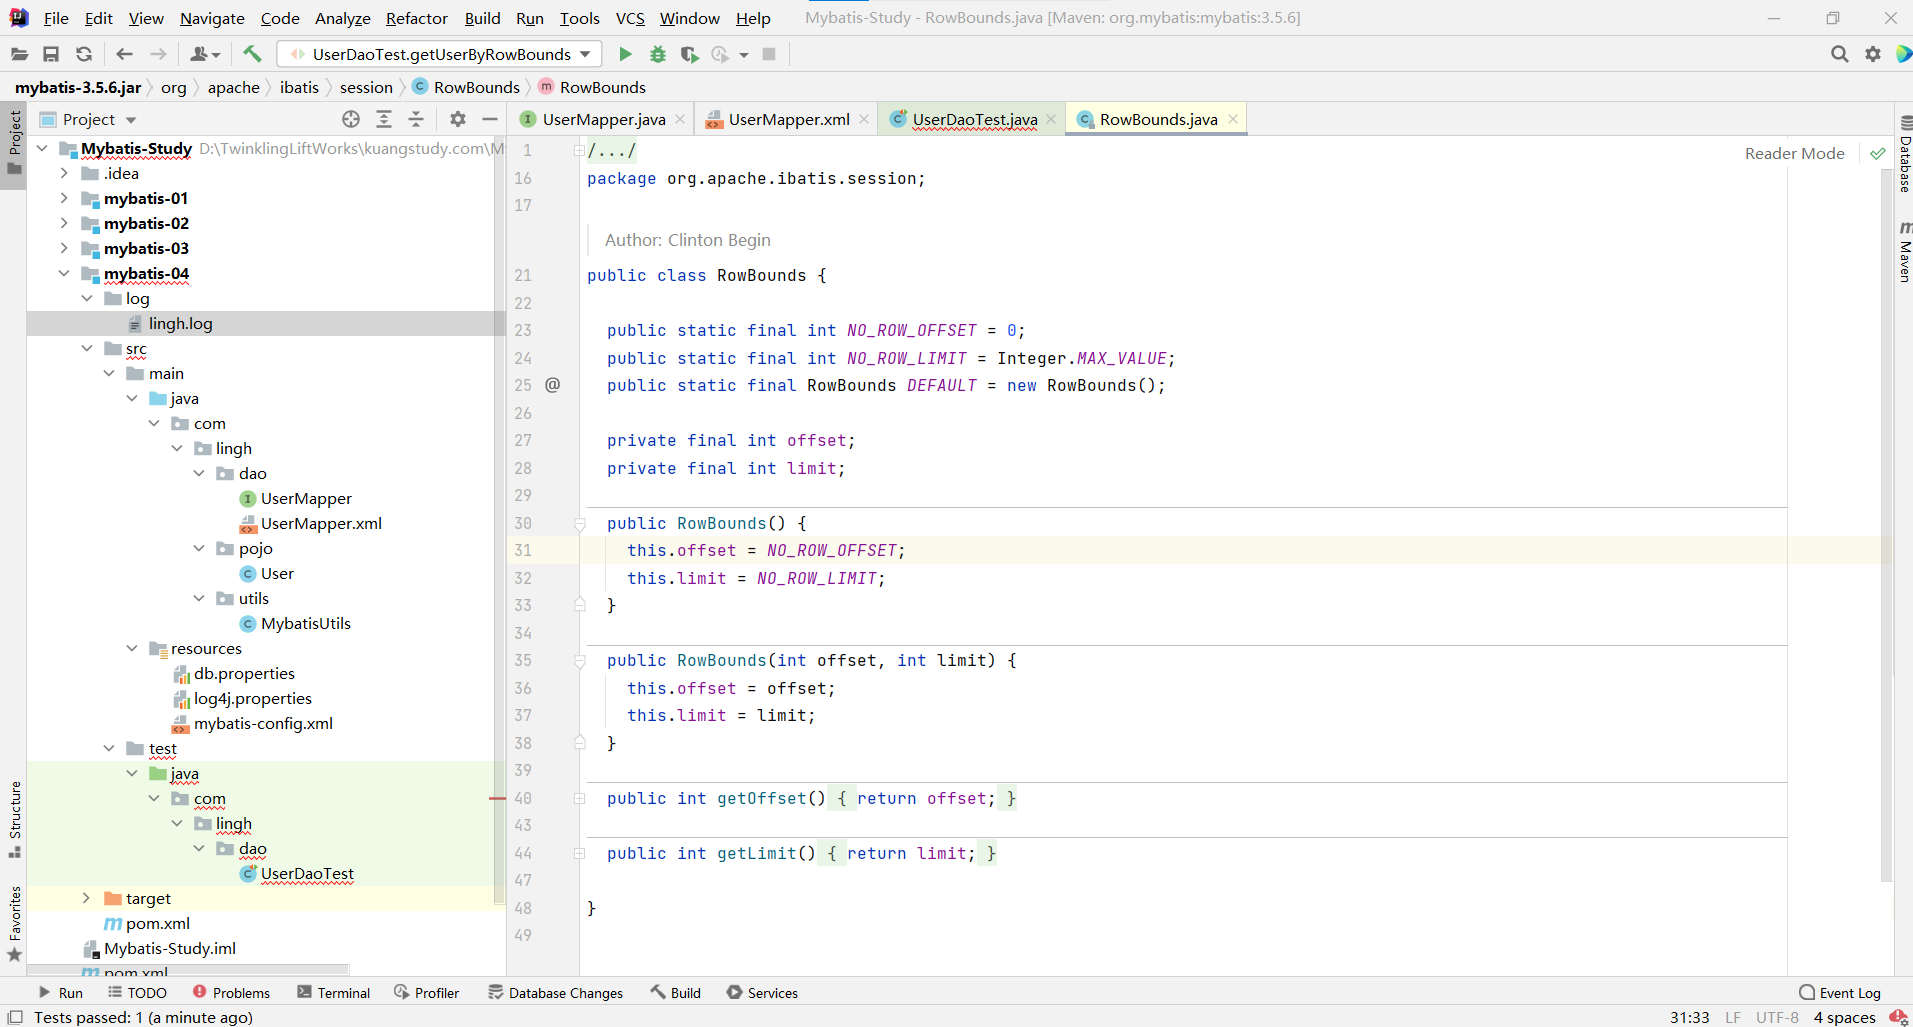
Task: Select MybatisUtils class in the tree
Action: coord(306,623)
